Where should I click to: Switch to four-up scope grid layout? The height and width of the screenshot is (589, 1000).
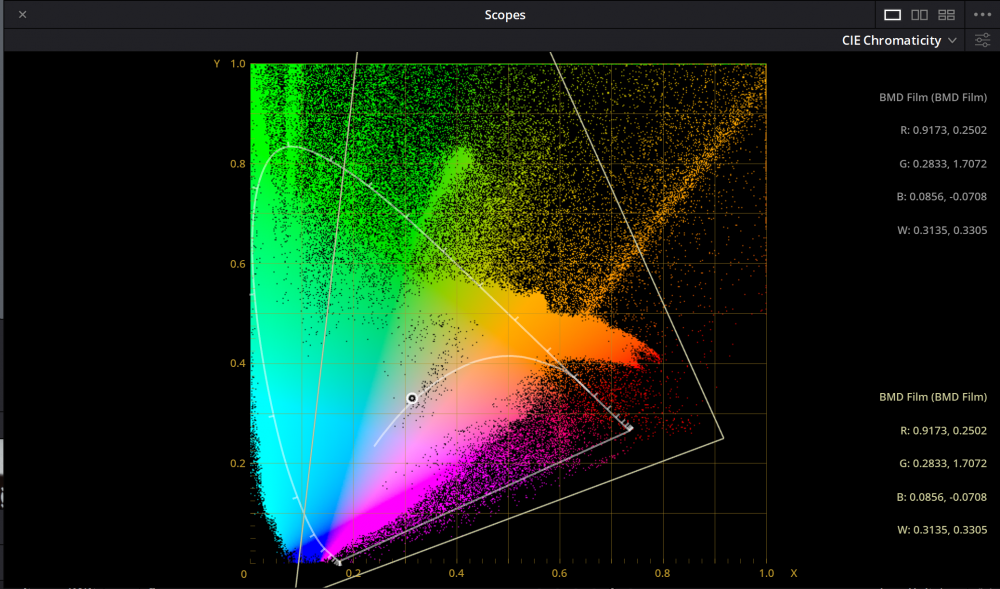click(x=946, y=15)
